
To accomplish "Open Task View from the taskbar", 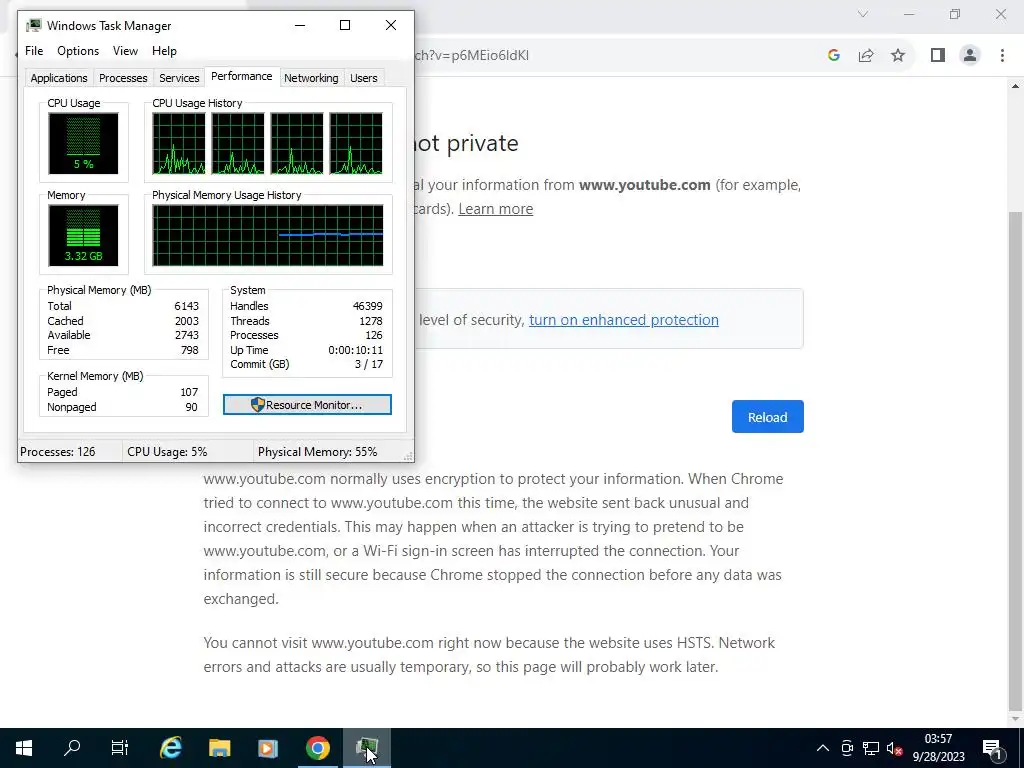I will pos(120,748).
